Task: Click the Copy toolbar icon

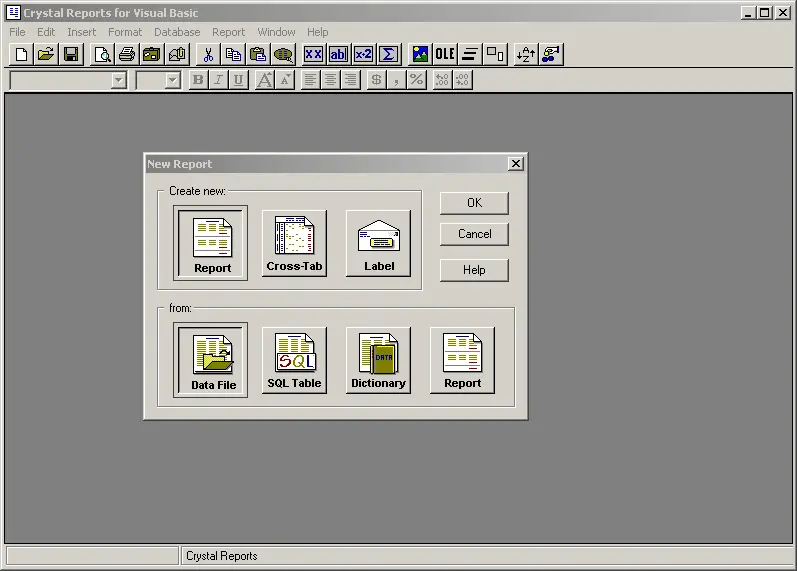Action: (233, 54)
